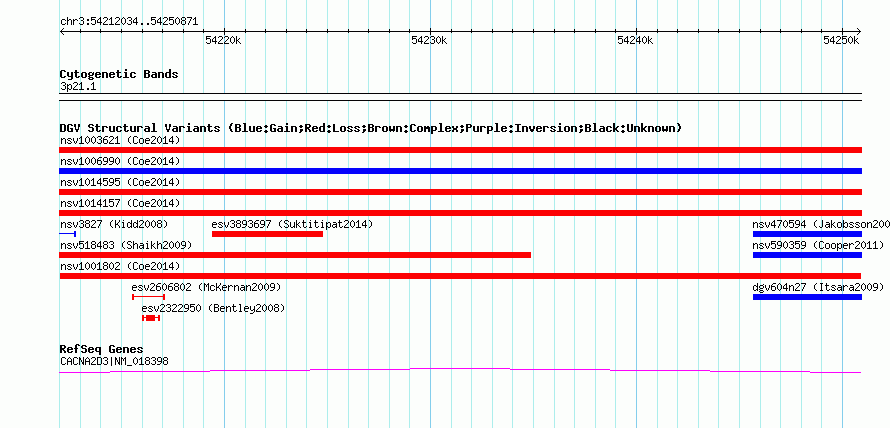Open the CACNA2D3|NM_018398 gene label
This screenshot has width=890, height=428.
[x=114, y=361]
